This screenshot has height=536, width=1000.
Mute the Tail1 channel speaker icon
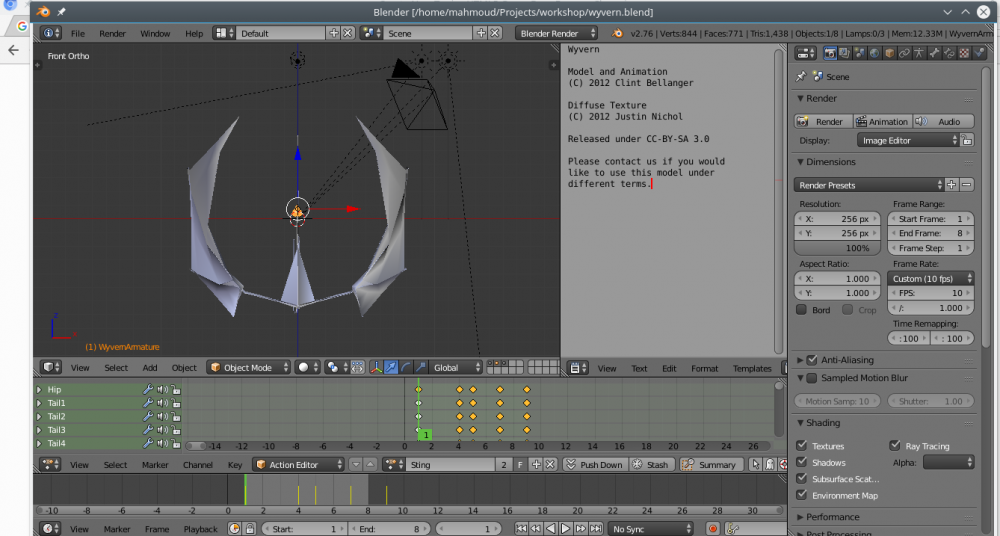coord(162,403)
